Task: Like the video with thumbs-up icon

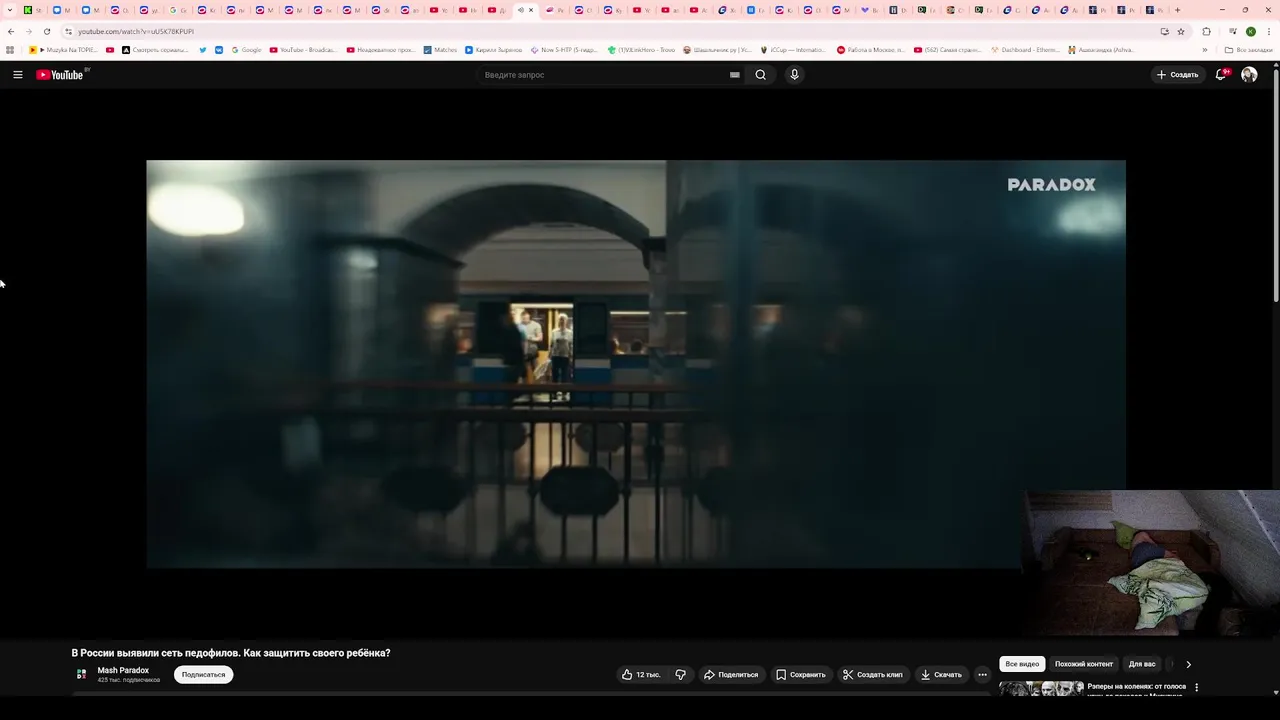Action: [640, 675]
